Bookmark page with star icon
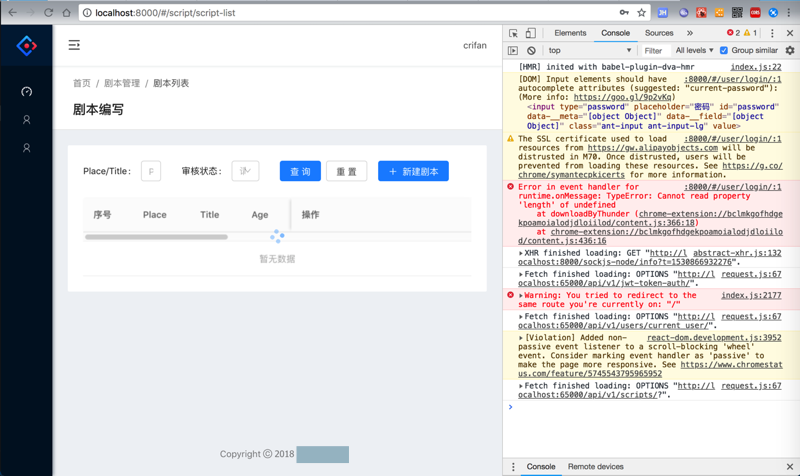This screenshot has height=476, width=800. (641, 13)
